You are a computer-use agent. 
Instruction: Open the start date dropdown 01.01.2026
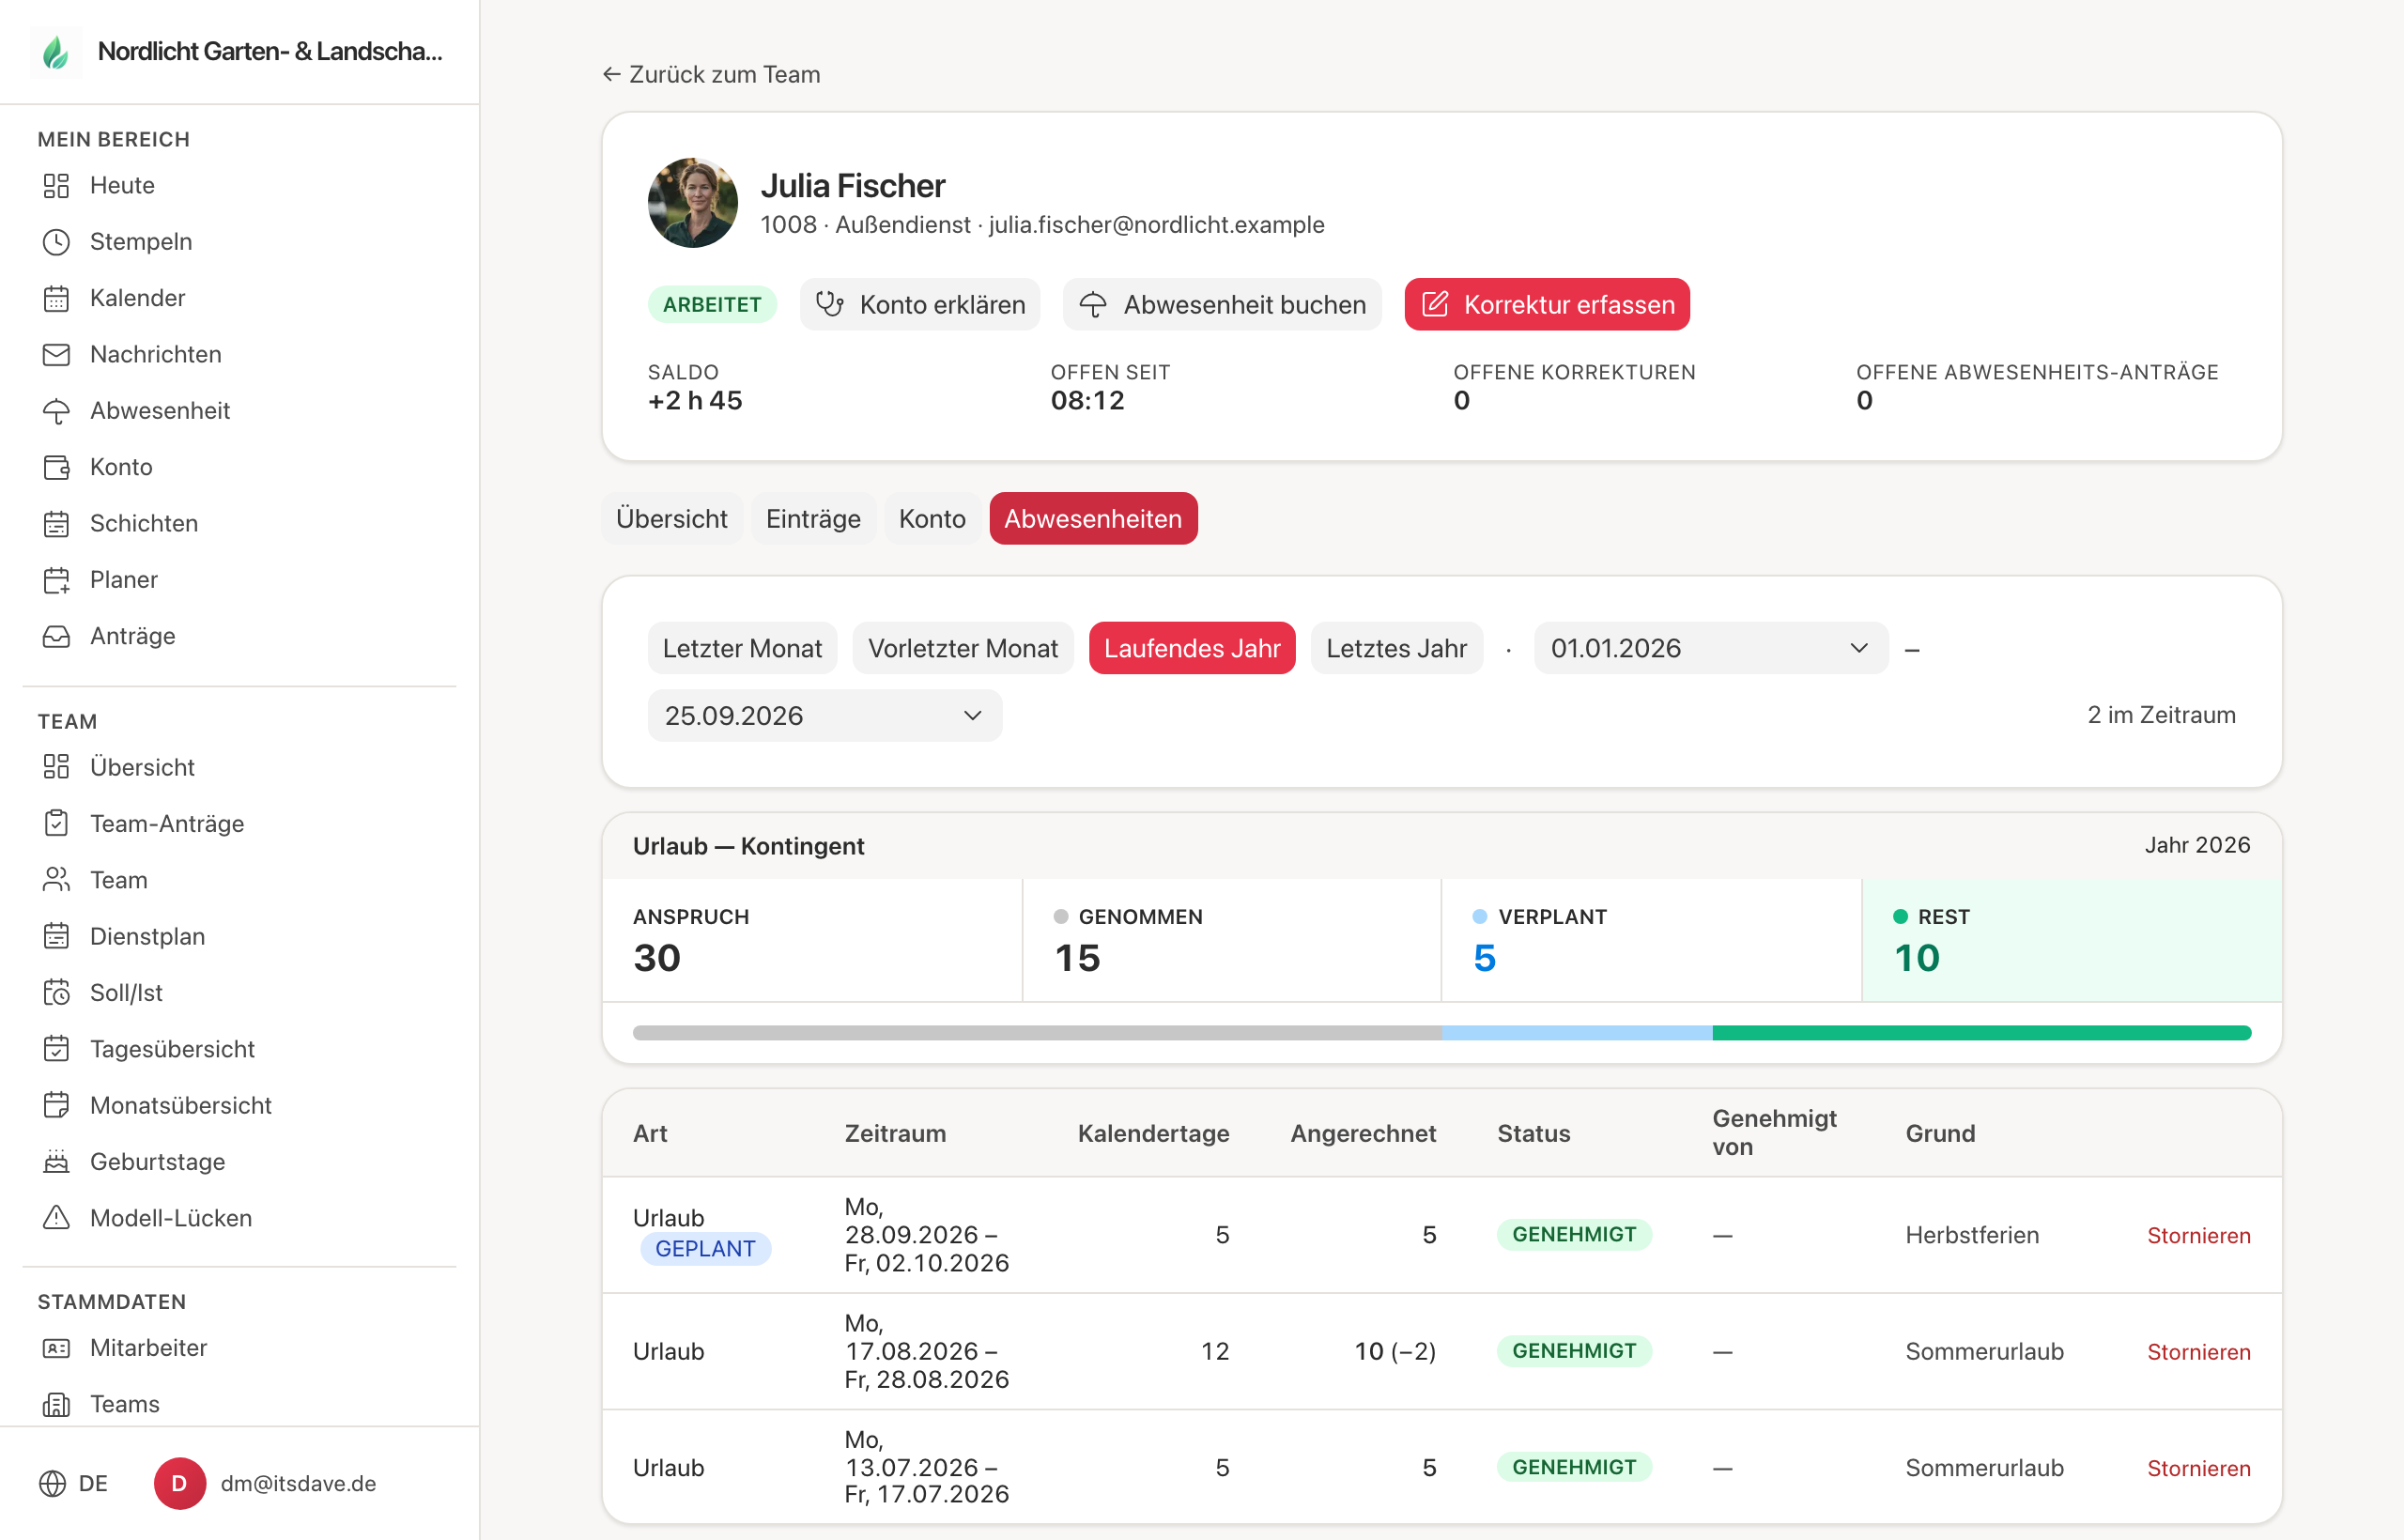pos(1711,648)
